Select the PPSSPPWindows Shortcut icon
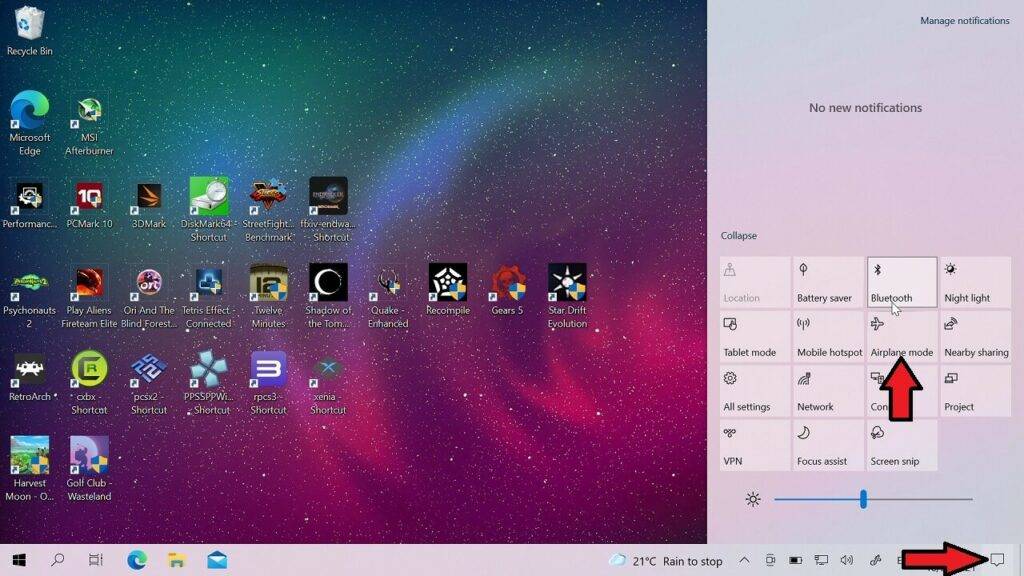The width and height of the screenshot is (1024, 576). pos(208,383)
